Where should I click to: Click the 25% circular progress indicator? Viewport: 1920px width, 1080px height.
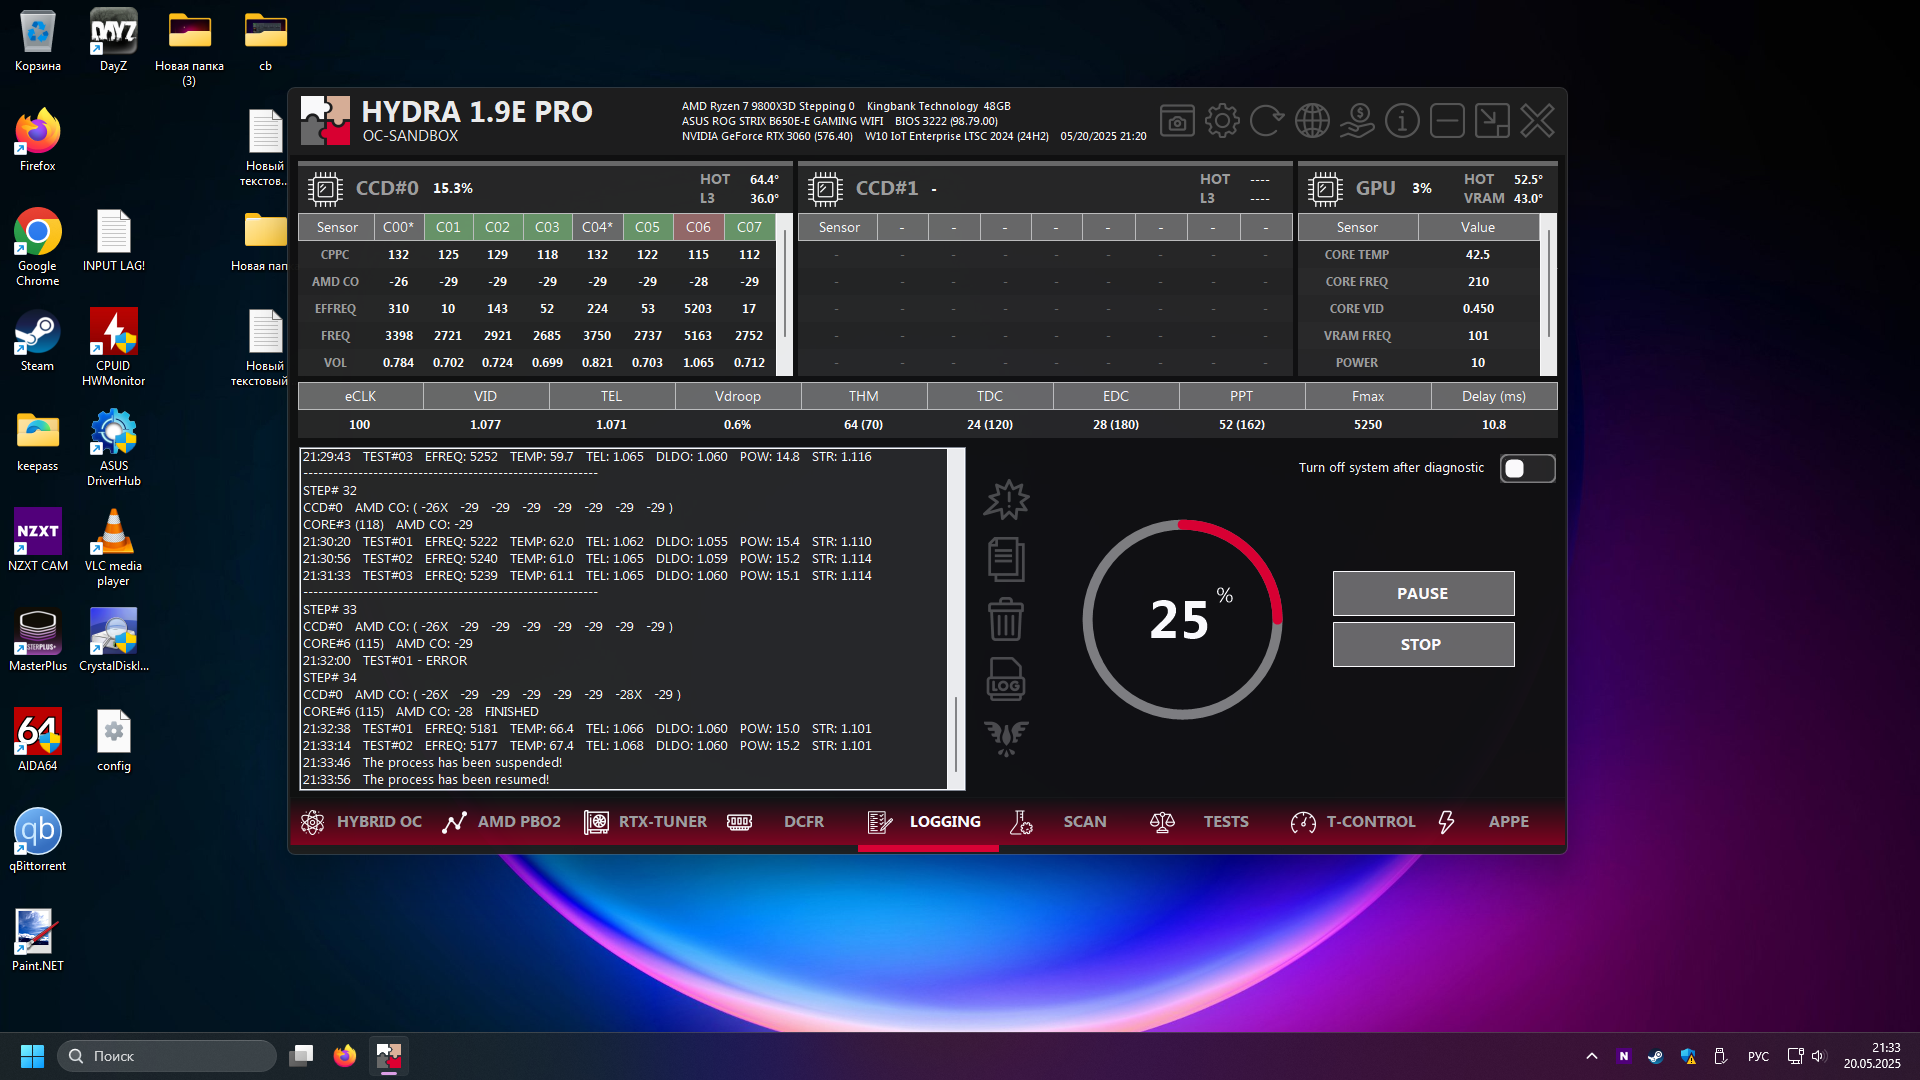(x=1182, y=619)
